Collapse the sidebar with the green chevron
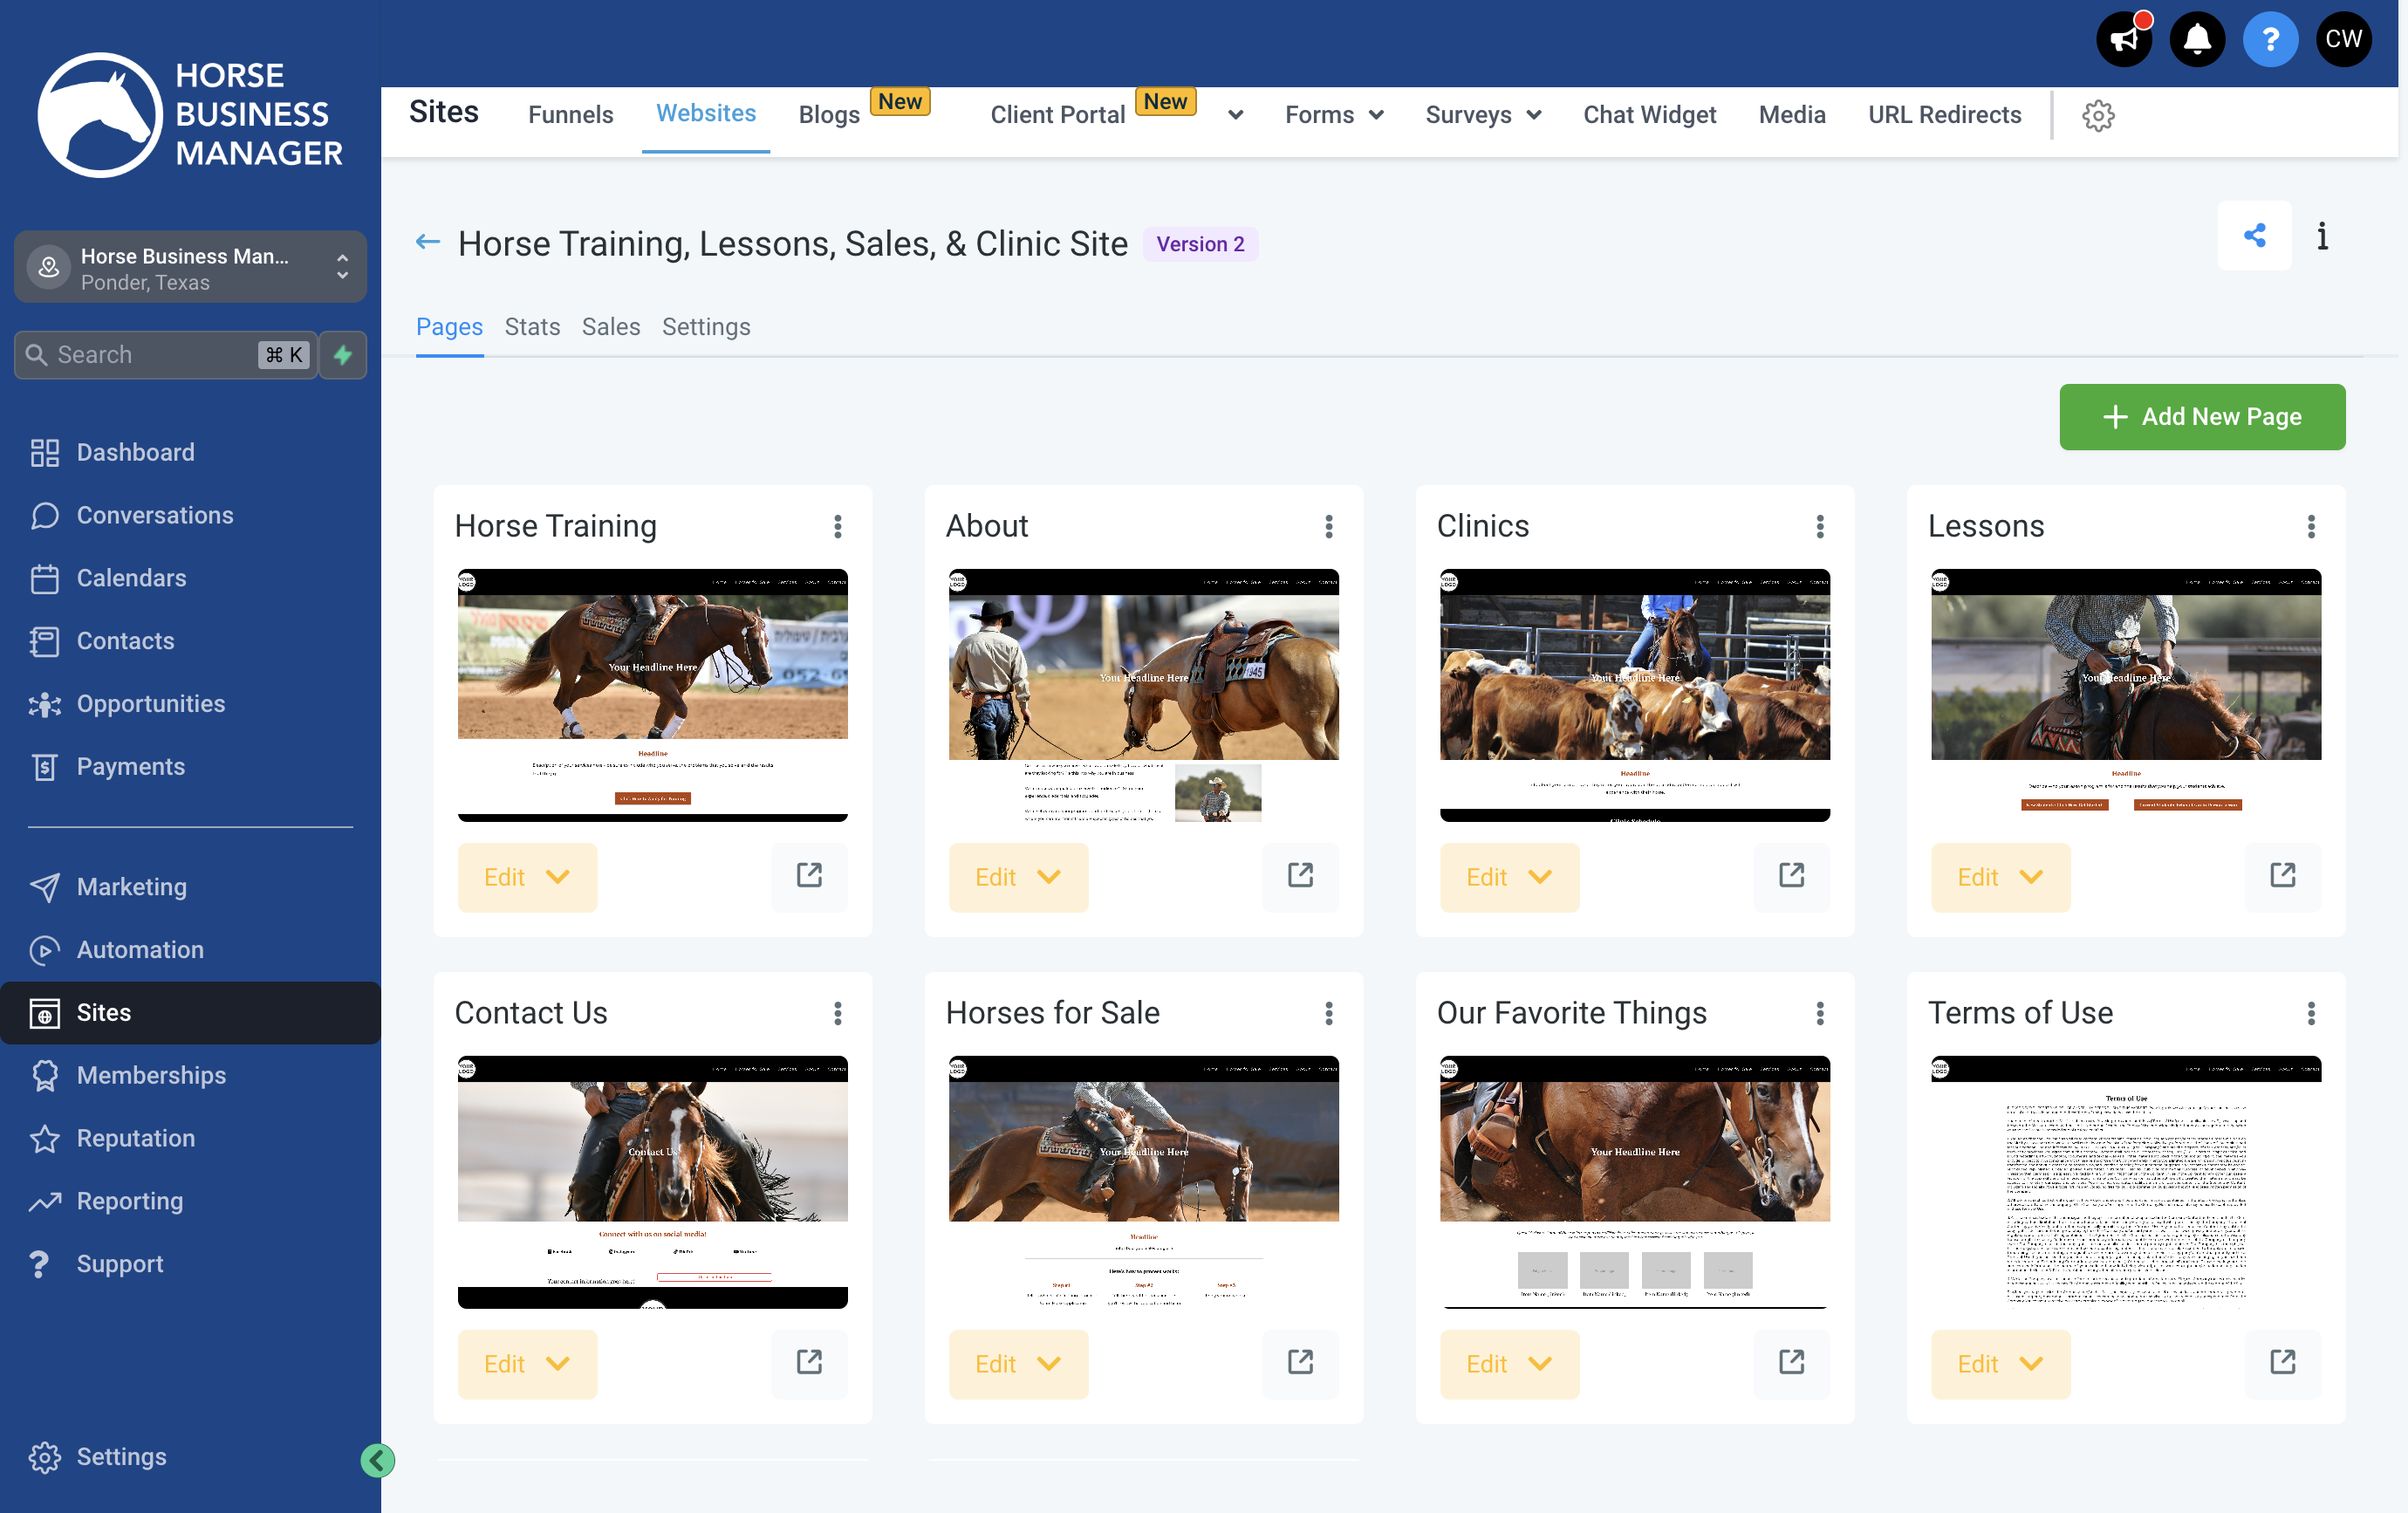The height and width of the screenshot is (1513, 2408). (x=377, y=1460)
